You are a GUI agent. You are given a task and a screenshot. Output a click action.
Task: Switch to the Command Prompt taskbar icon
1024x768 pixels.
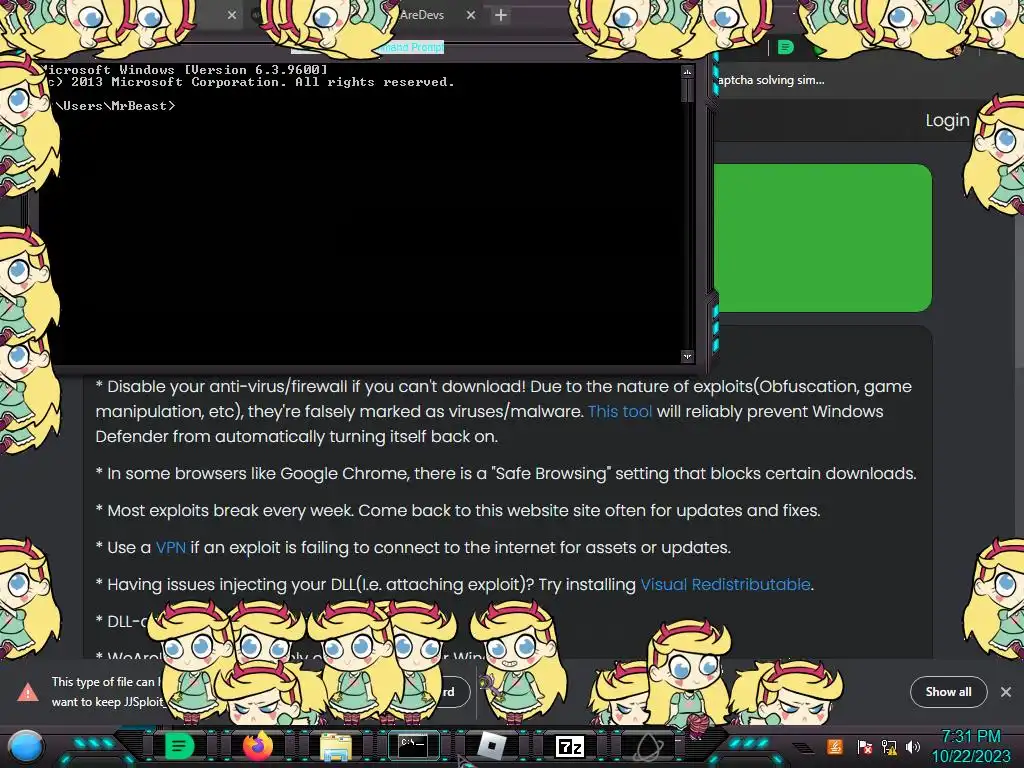(413, 745)
